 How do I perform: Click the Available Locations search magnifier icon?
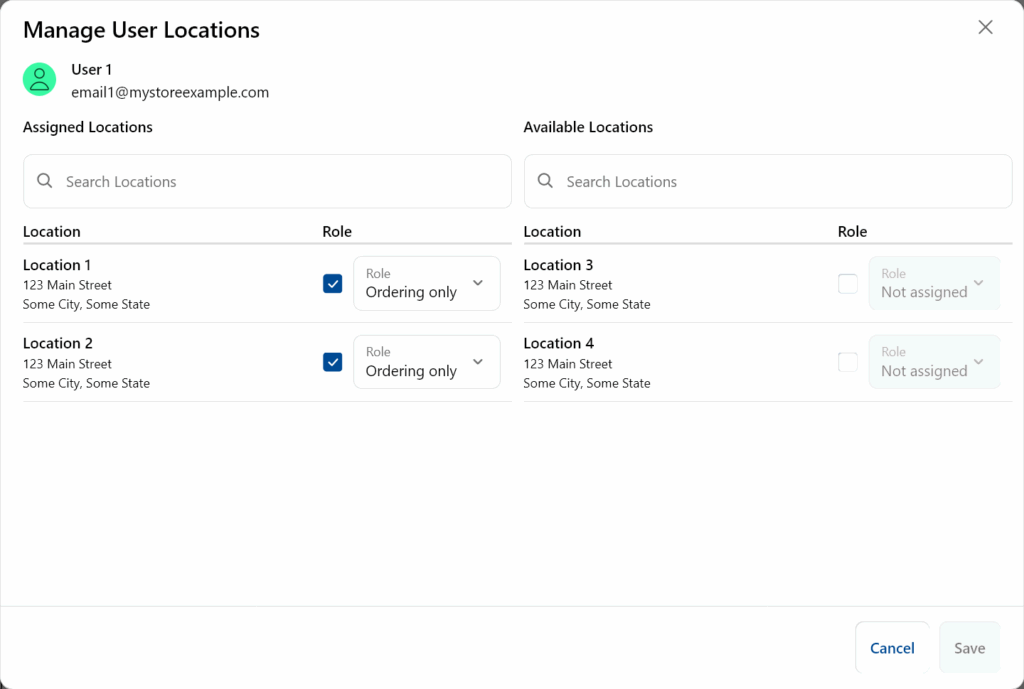point(545,181)
